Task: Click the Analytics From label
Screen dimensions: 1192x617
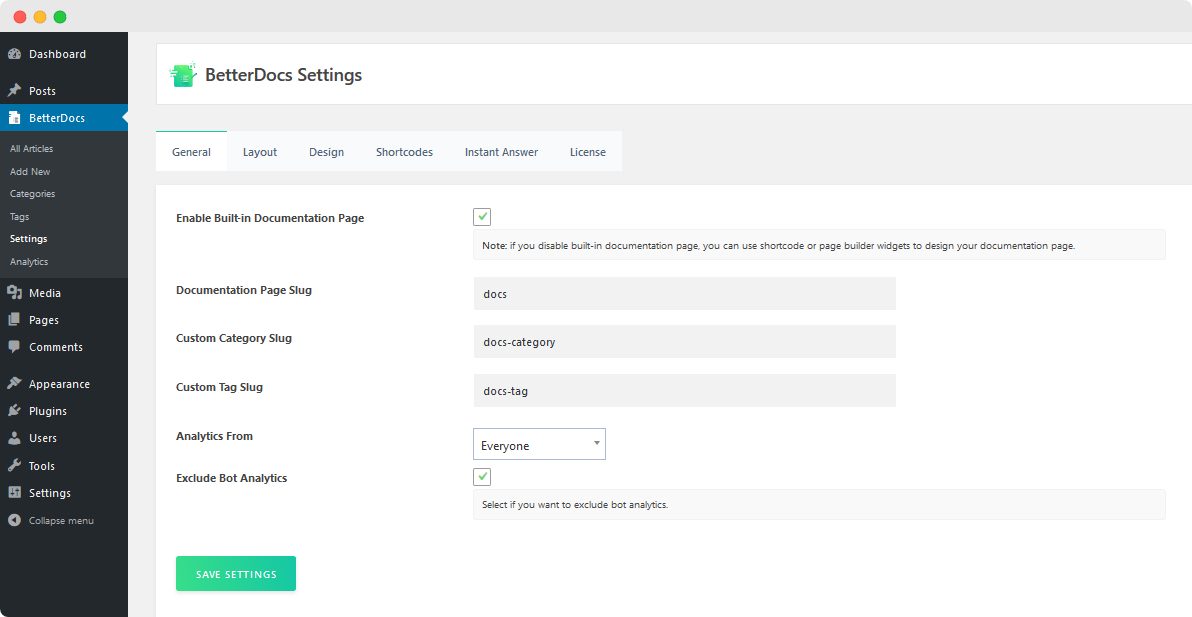Action: tap(214, 436)
